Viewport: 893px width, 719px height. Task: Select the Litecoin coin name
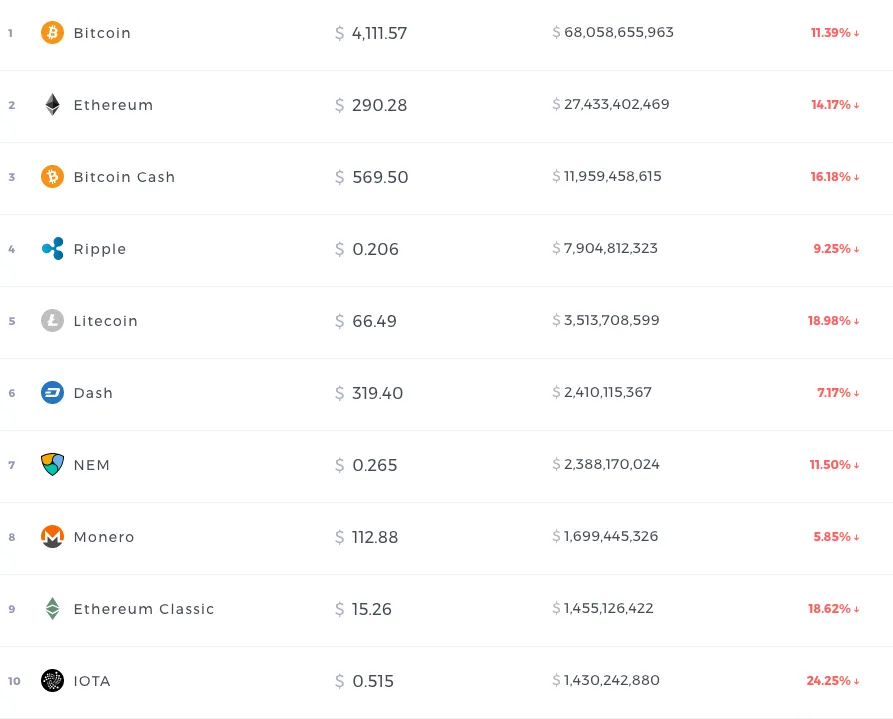pyautogui.click(x=105, y=321)
